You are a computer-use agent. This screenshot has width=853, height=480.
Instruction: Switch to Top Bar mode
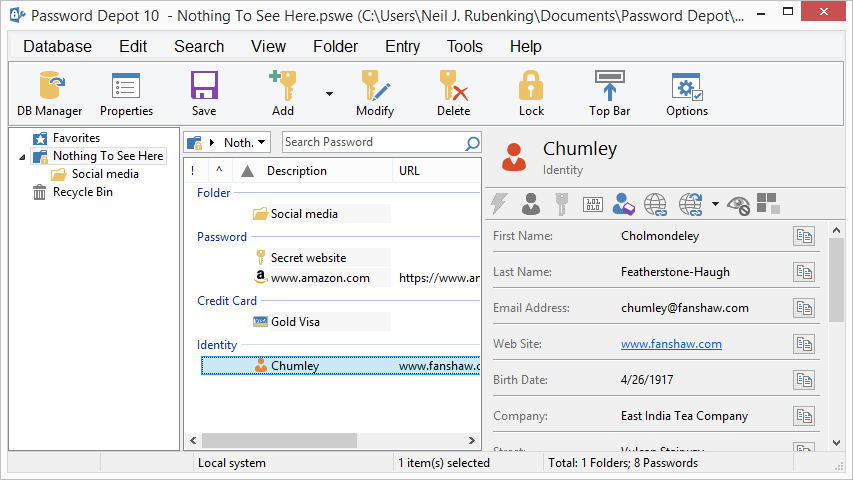click(609, 94)
